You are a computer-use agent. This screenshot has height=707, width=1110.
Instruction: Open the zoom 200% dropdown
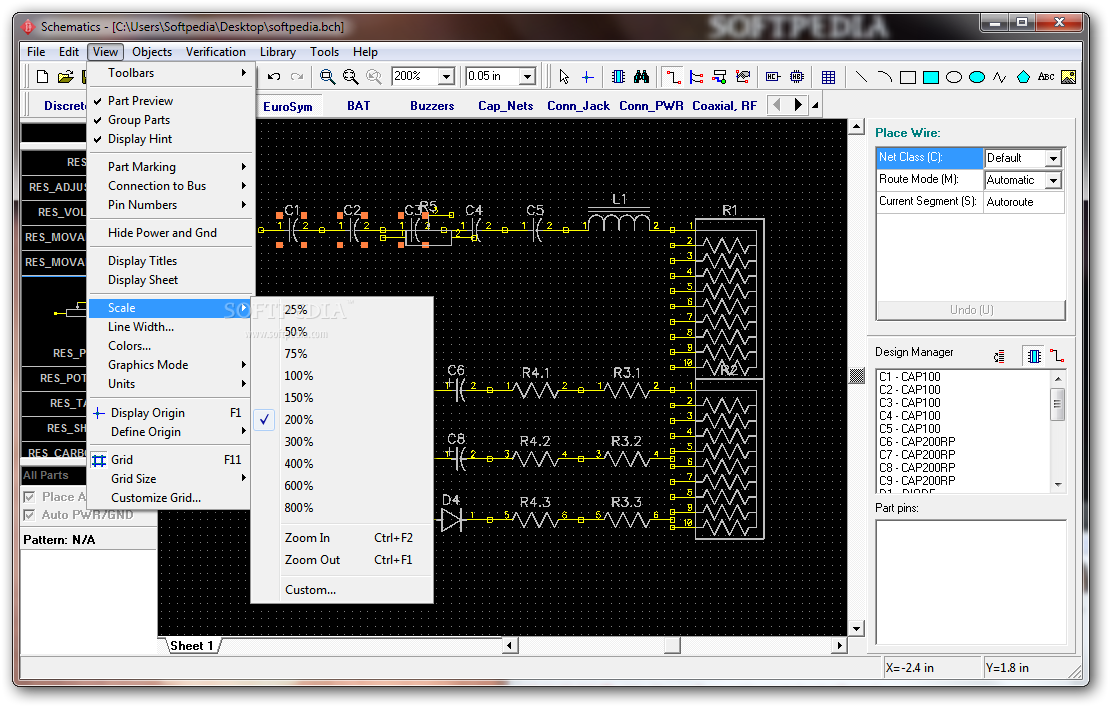point(446,76)
